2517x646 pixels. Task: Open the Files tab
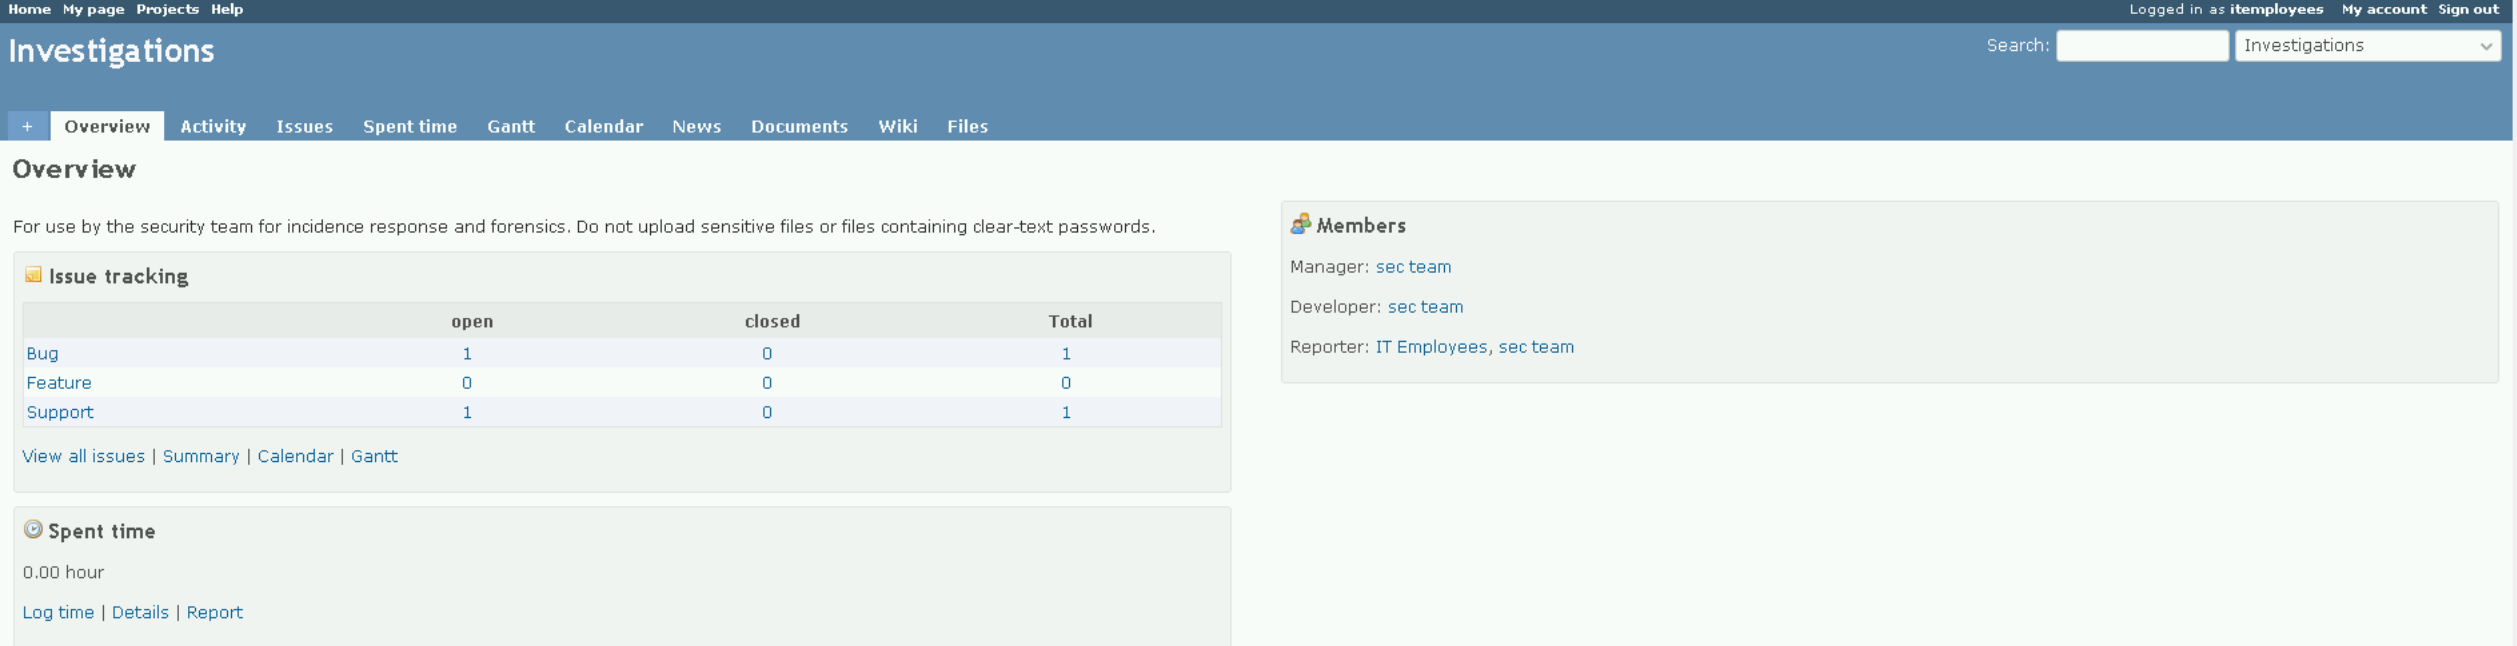click(967, 127)
